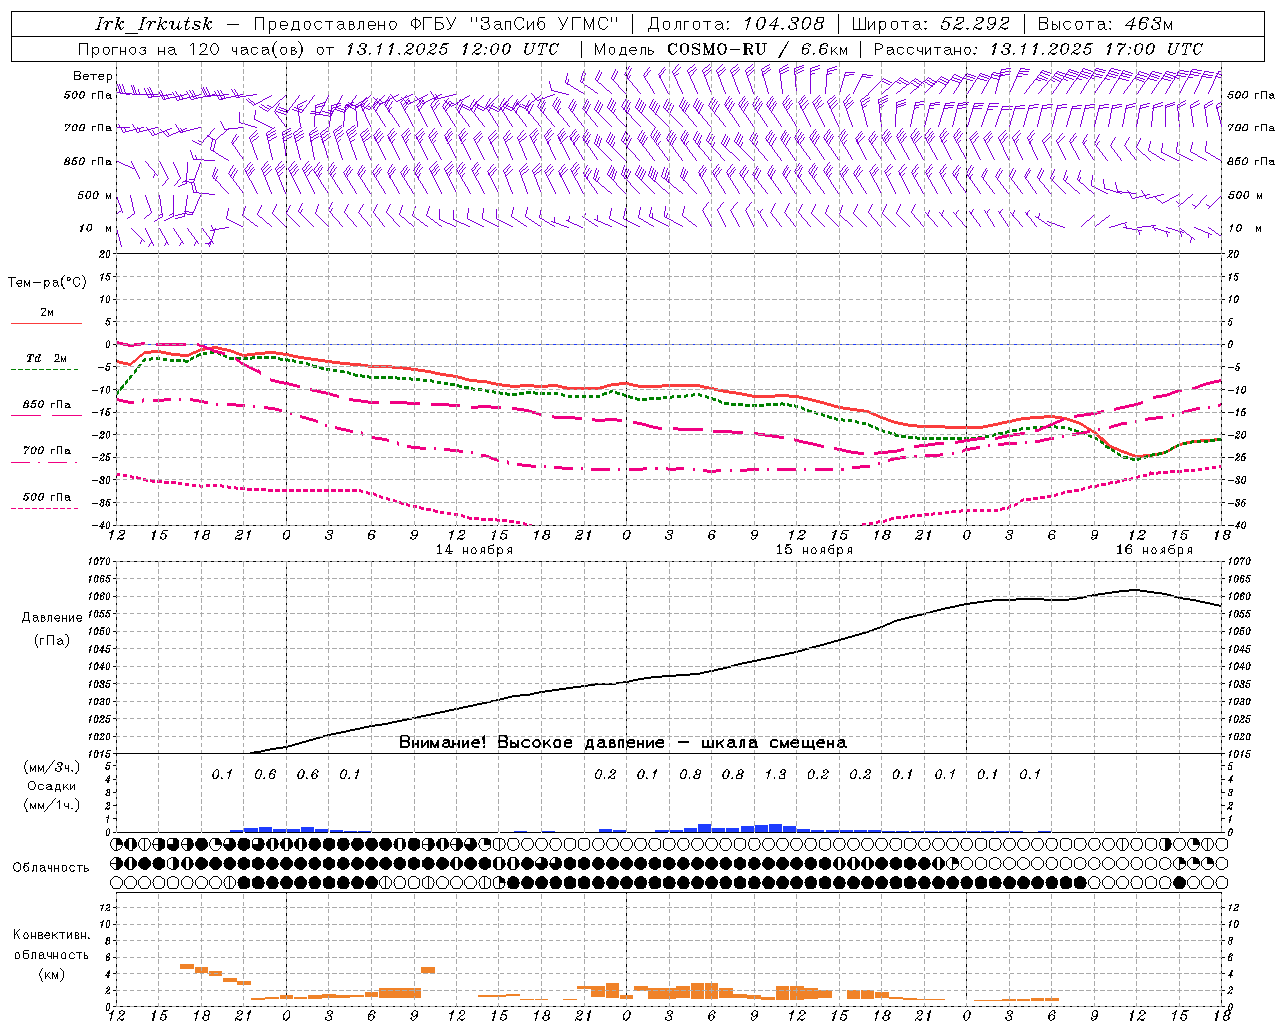Select the cloud cover label "Облачность"

pyautogui.click(x=51, y=867)
